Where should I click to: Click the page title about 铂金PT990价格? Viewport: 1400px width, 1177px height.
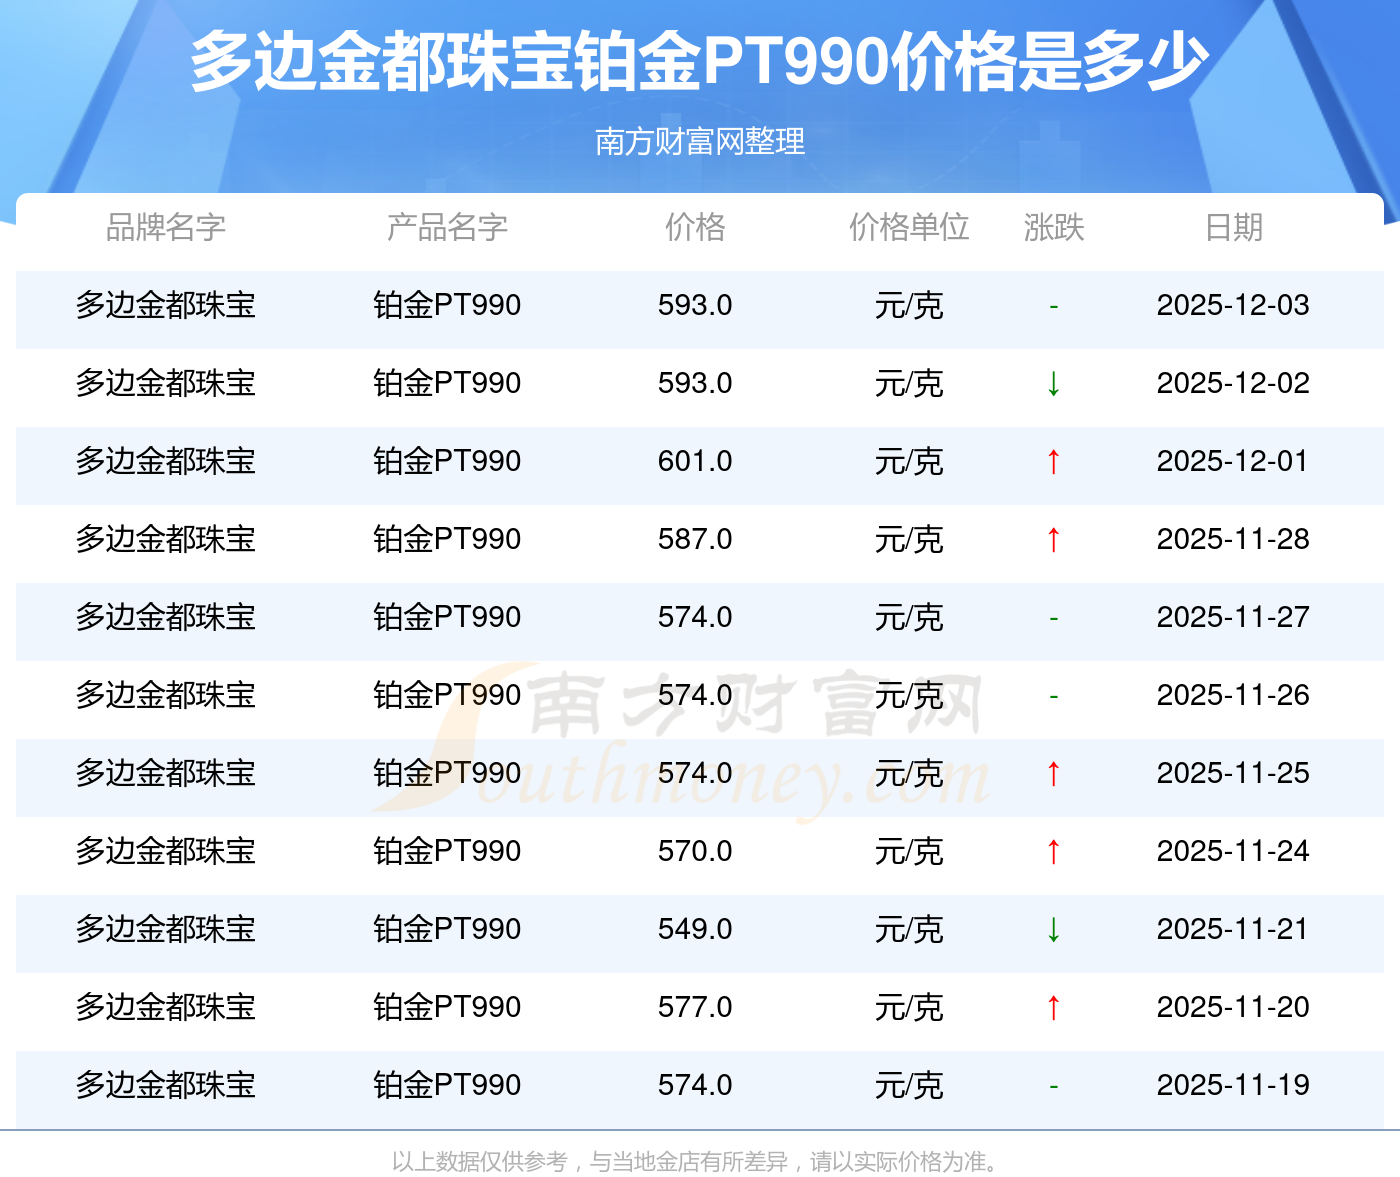pyautogui.click(x=700, y=62)
